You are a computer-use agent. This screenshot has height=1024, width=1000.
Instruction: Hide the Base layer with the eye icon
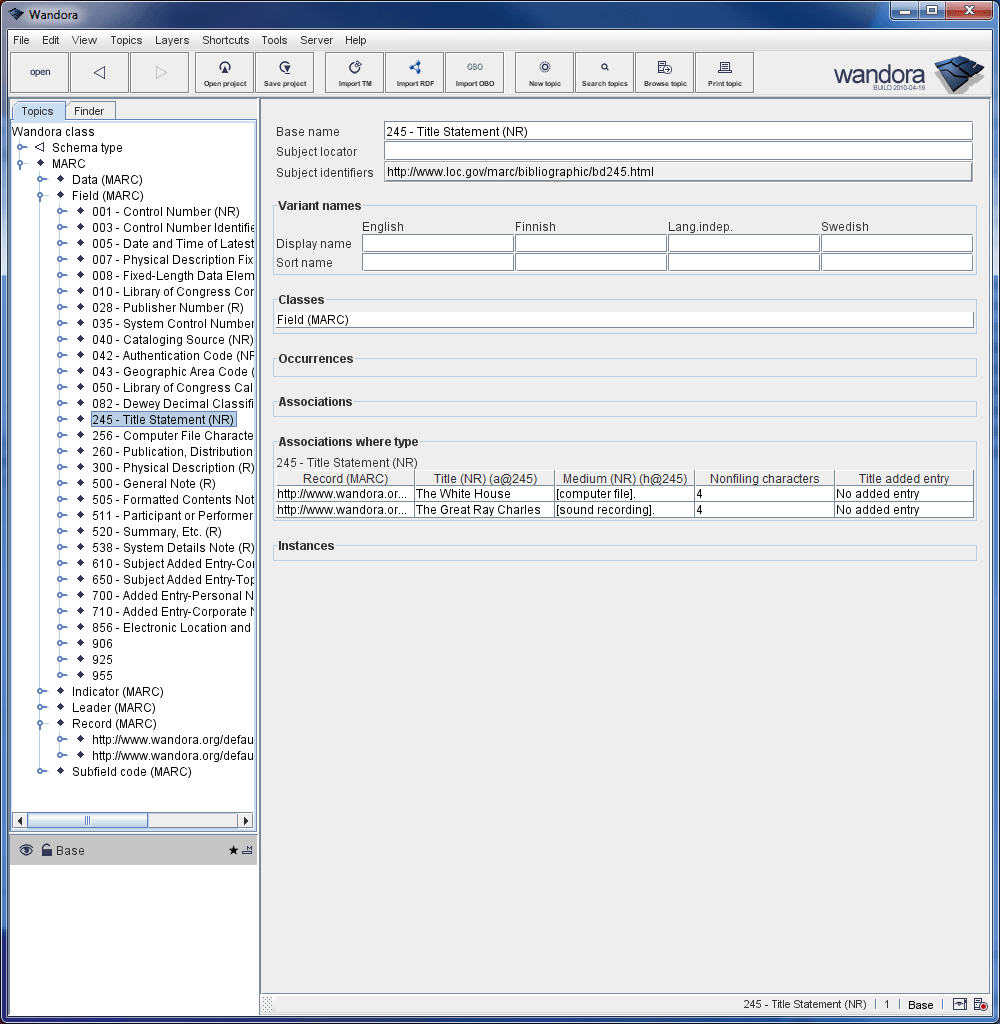pos(25,850)
